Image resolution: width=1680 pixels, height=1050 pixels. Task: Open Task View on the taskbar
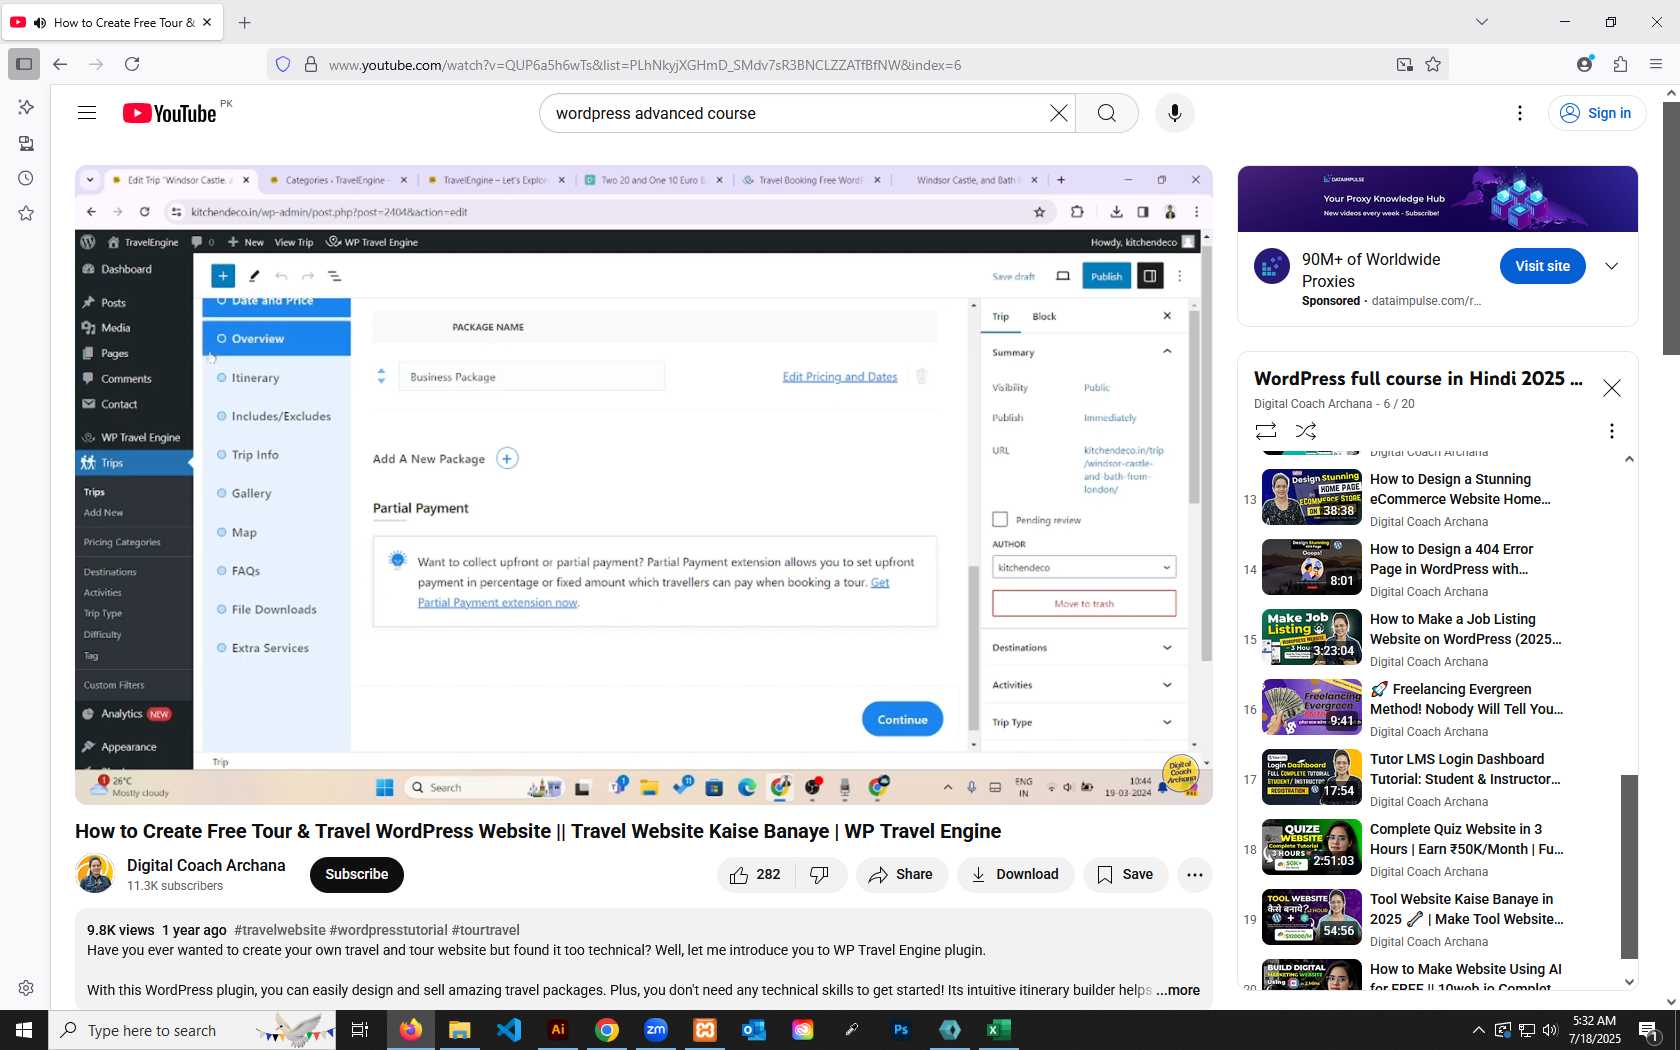click(360, 1029)
